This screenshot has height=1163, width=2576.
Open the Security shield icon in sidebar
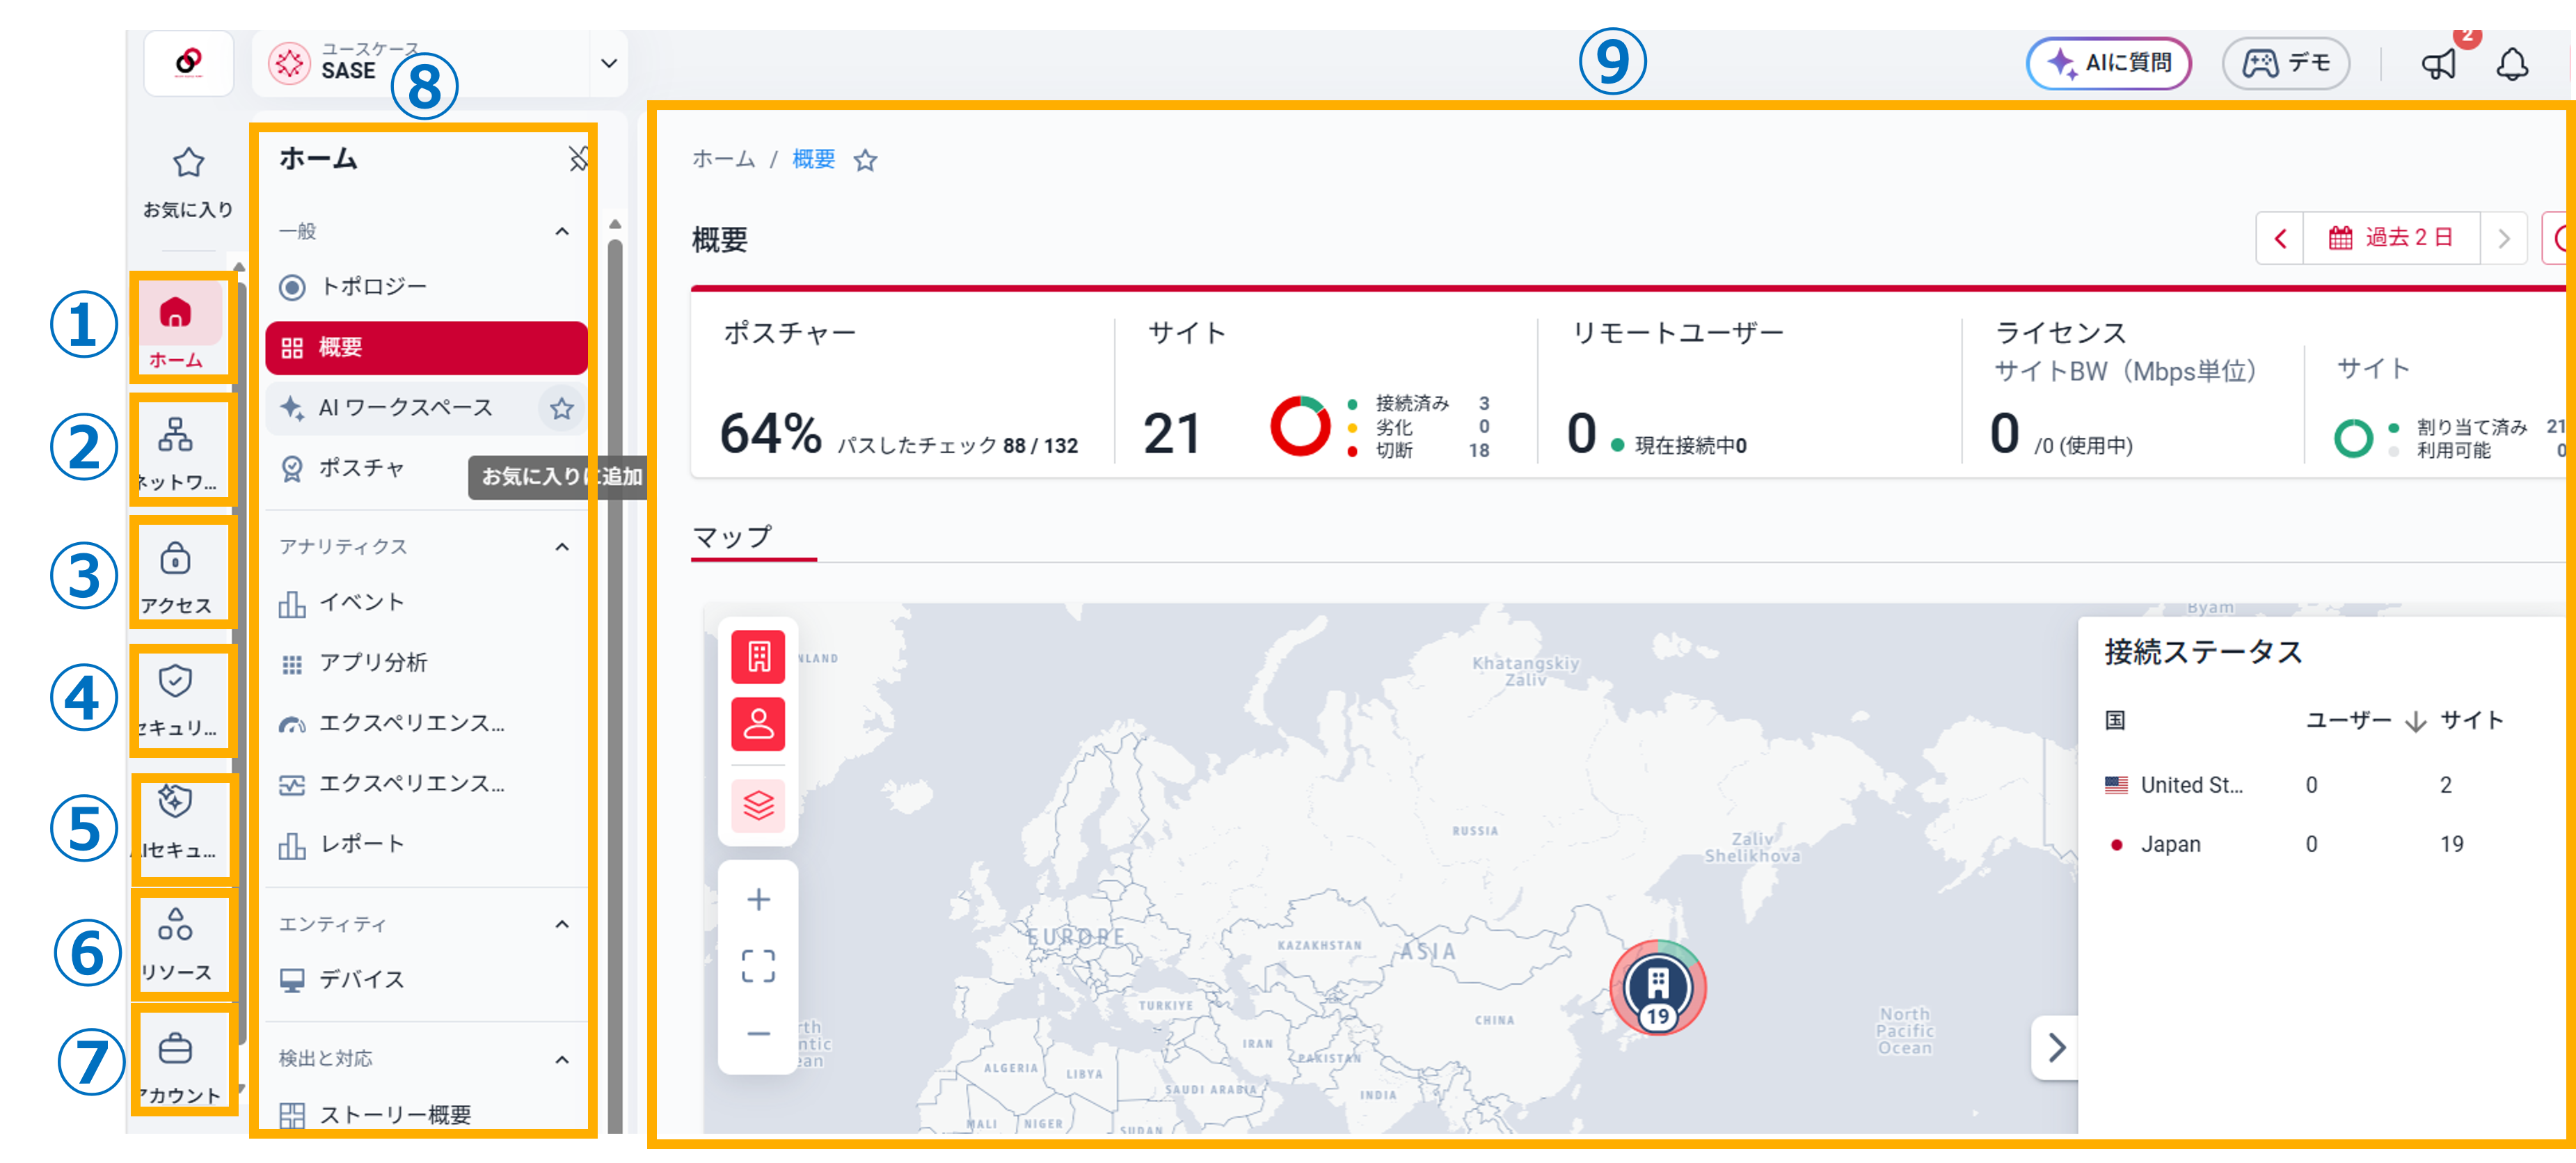(x=176, y=697)
